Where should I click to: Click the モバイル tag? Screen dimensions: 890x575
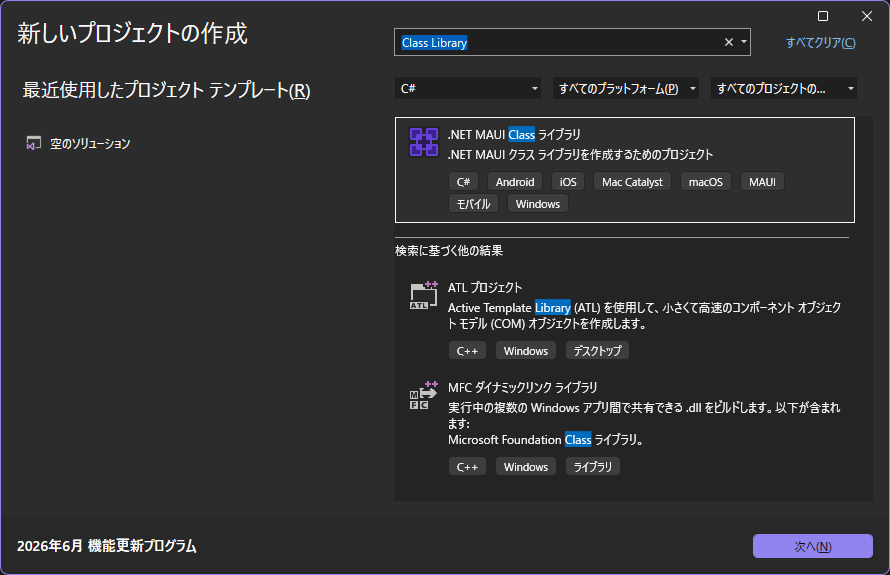tap(473, 204)
